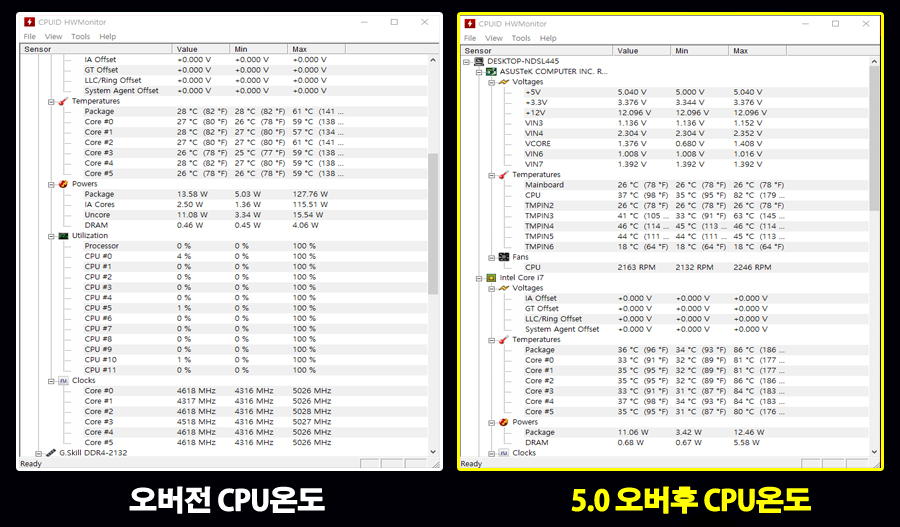The height and width of the screenshot is (527, 900).
Task: Collapse DESKTOP-NDSL445 root node
Action: click(467, 61)
